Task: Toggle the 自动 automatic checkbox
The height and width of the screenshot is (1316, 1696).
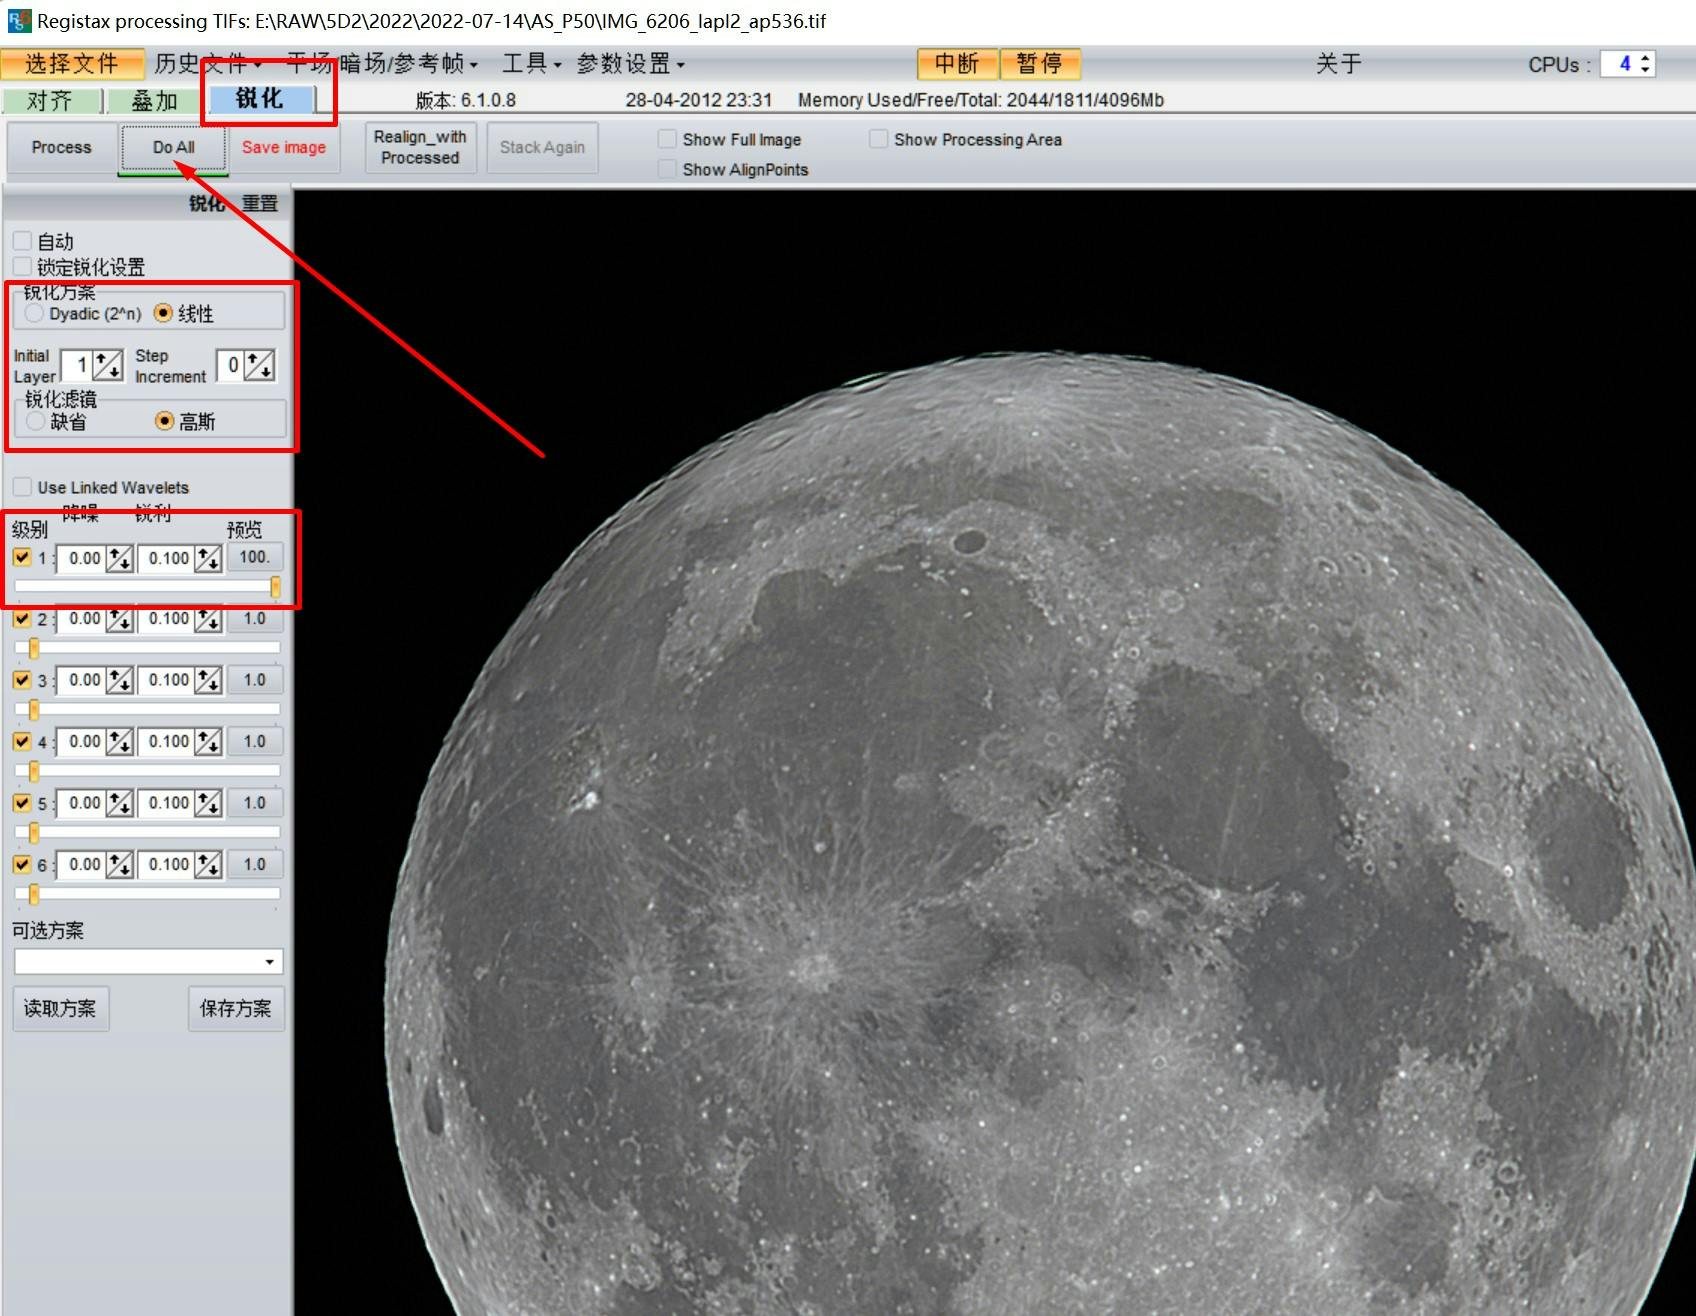Action: (x=22, y=241)
